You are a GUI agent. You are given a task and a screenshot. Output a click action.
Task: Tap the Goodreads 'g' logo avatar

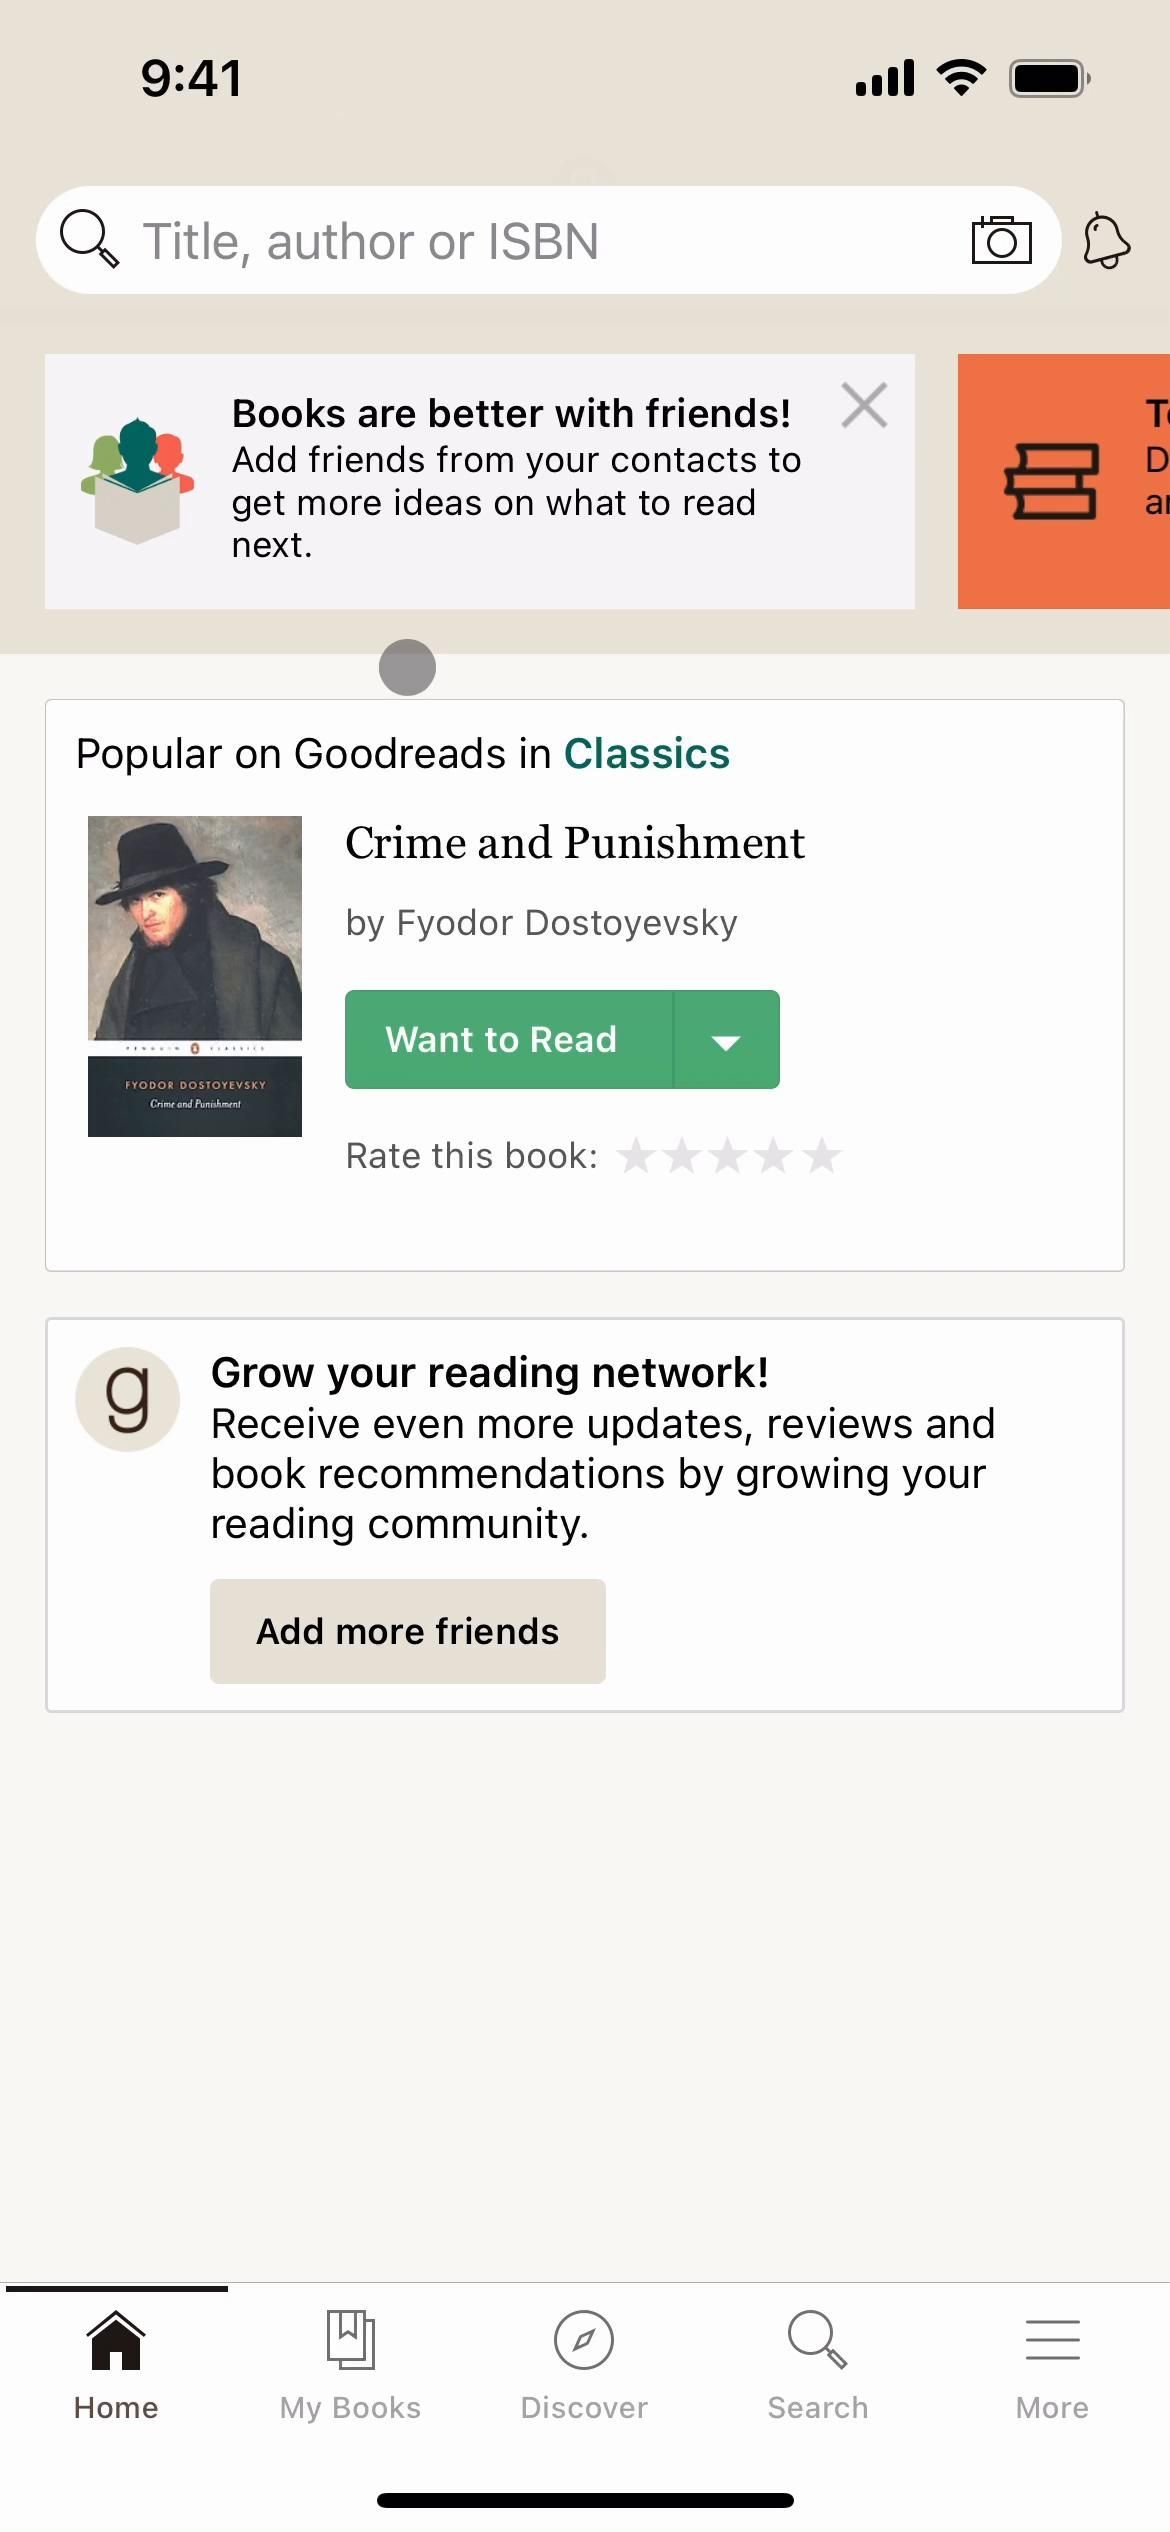[x=128, y=1399]
